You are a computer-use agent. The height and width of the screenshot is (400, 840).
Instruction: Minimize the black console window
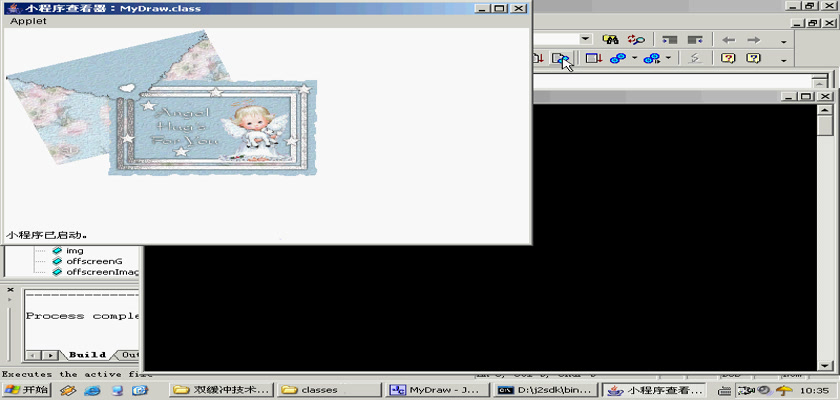click(789, 96)
